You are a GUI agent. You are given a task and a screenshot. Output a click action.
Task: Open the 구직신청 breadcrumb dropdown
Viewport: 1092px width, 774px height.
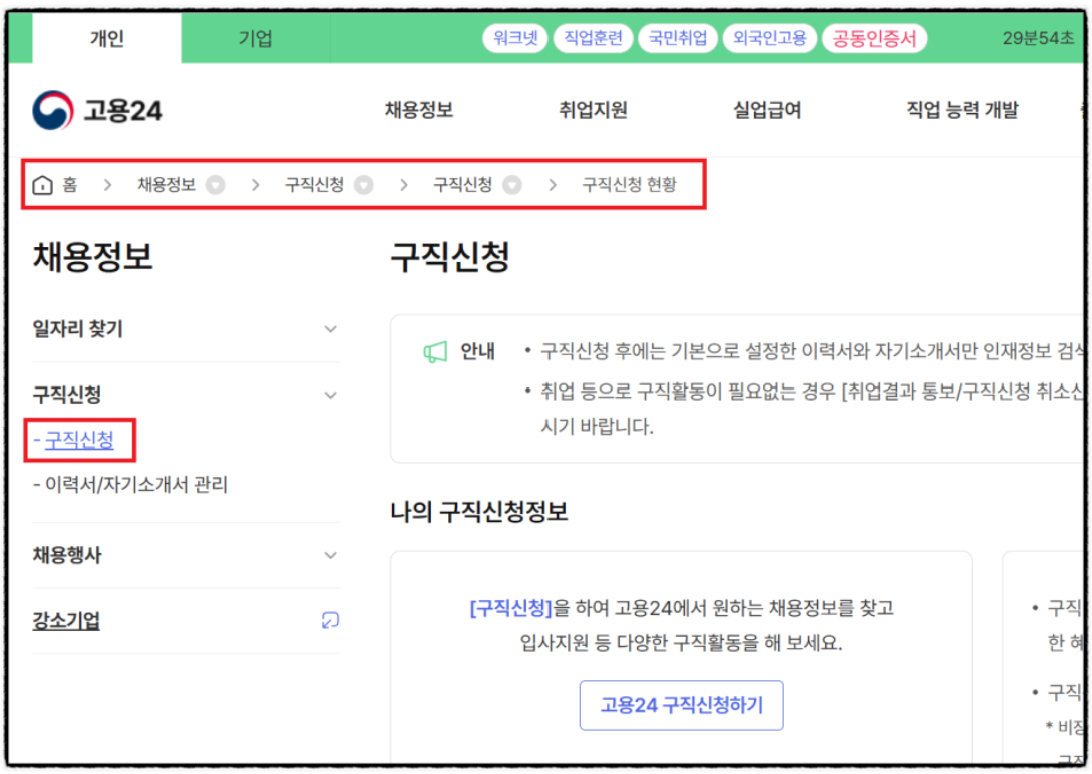363,184
